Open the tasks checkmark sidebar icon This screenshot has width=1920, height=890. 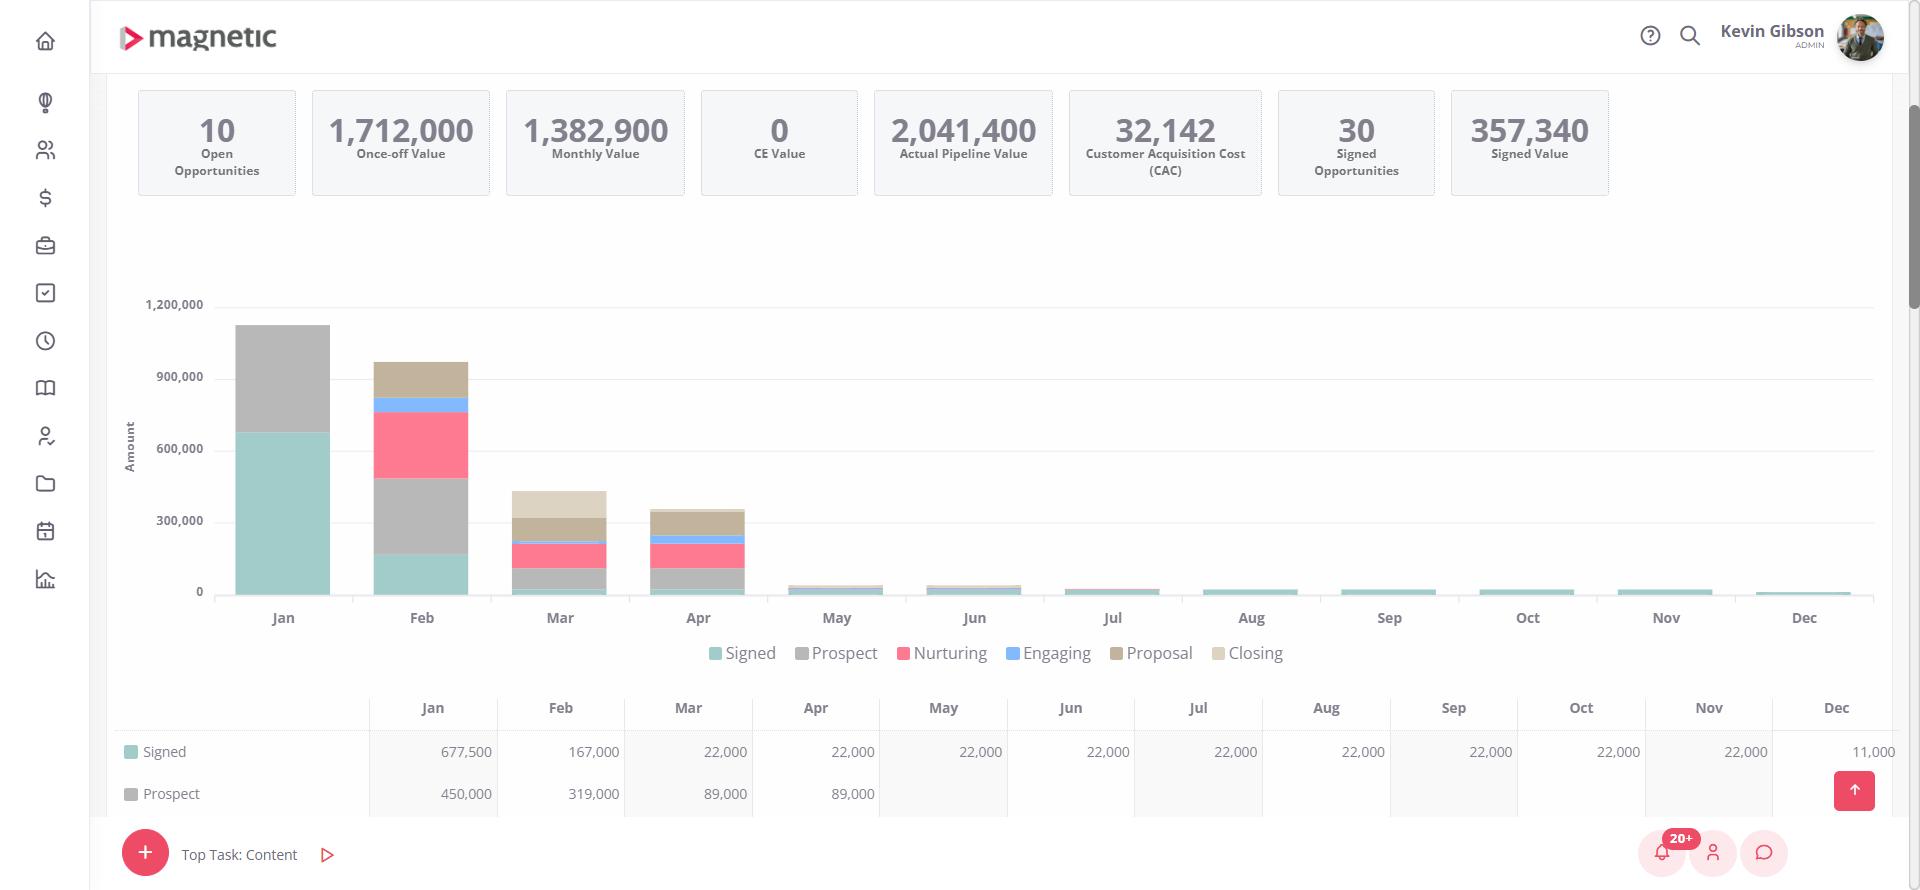(x=45, y=293)
